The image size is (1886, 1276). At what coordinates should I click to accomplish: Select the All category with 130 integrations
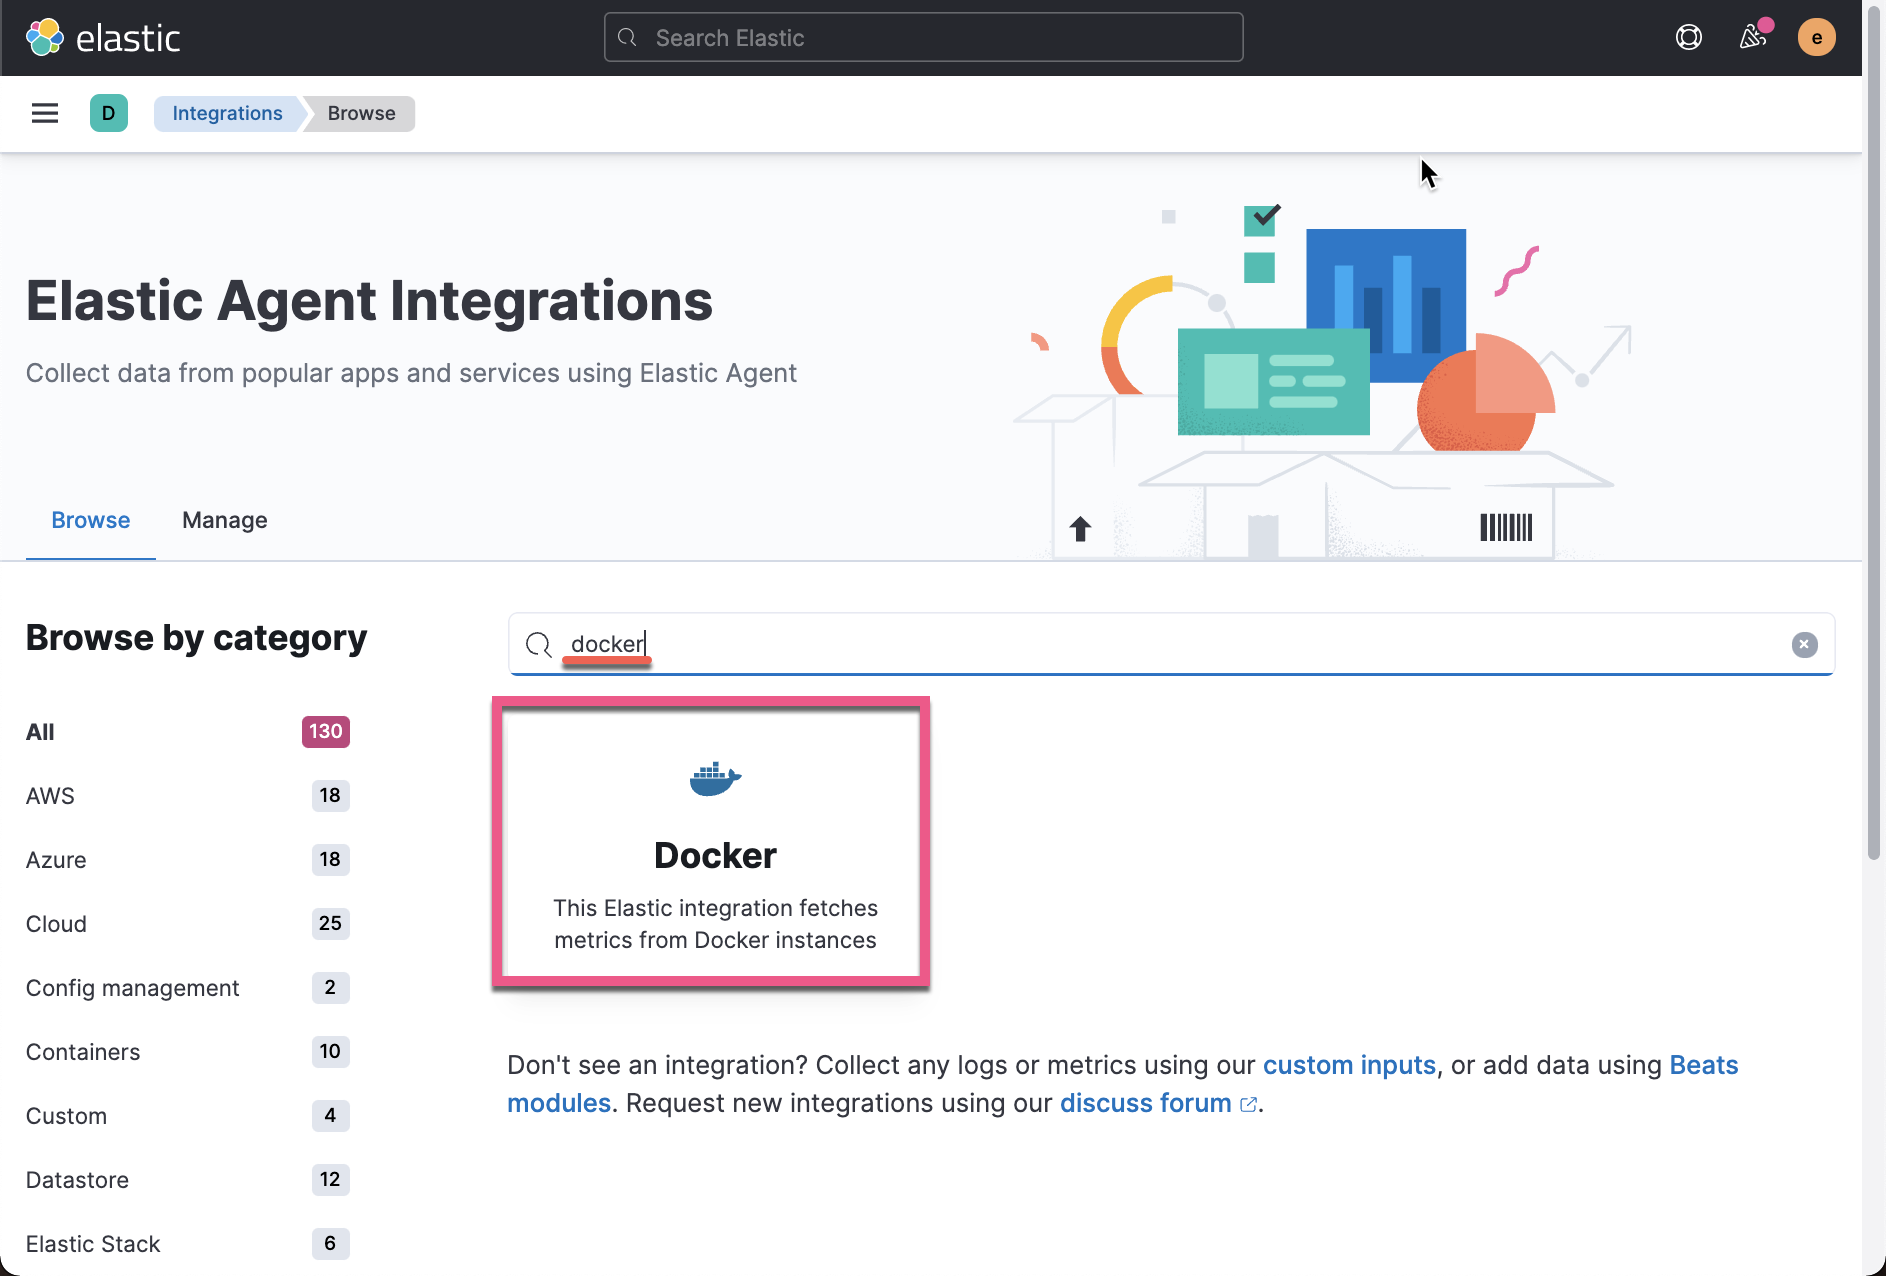coord(40,732)
